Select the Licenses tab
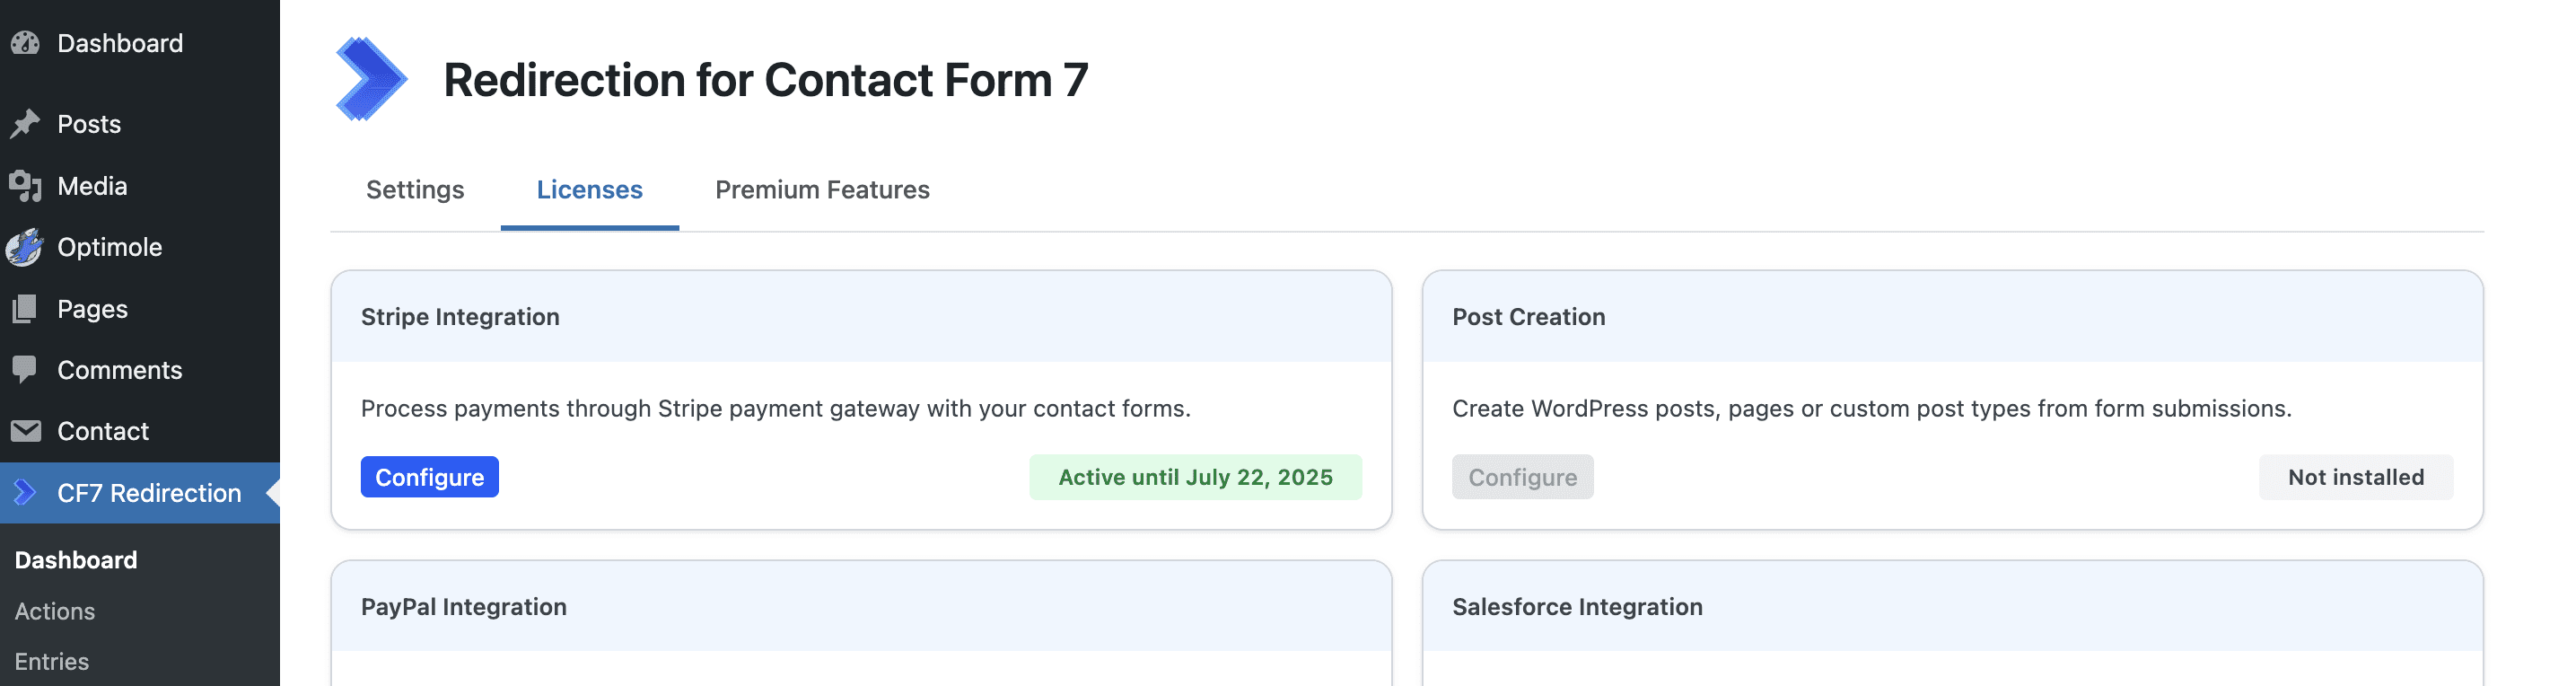2576x686 pixels. [589, 190]
